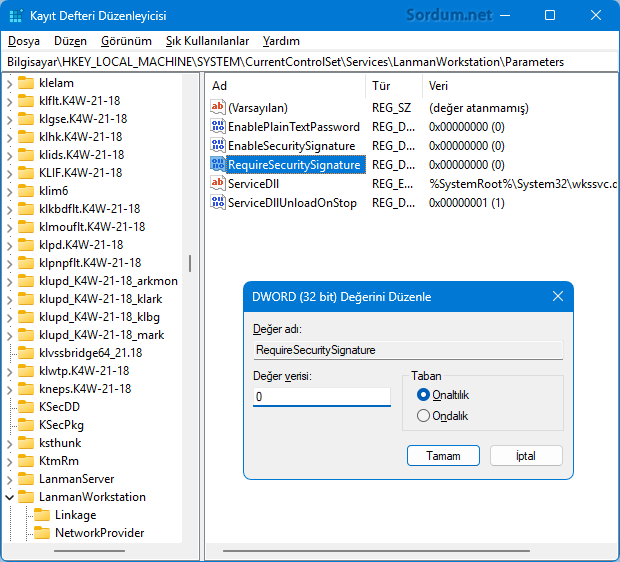
Task: Click the values pane horizontal scrollbar
Action: [376, 551]
